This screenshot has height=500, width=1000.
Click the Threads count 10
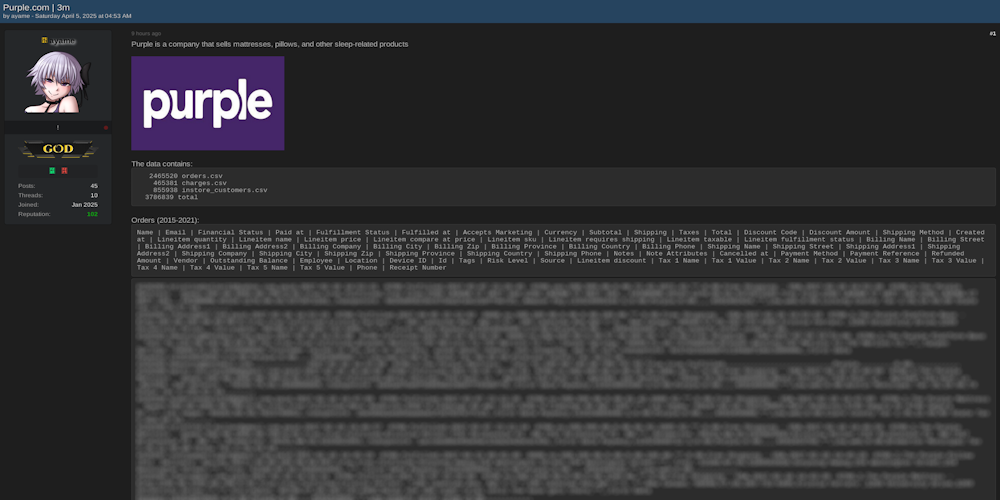tap(94, 195)
